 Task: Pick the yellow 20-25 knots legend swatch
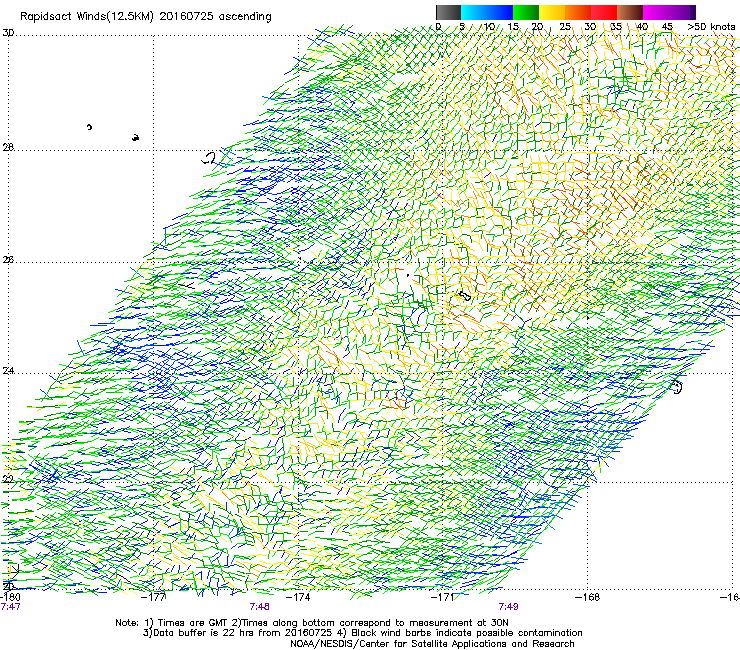(552, 12)
